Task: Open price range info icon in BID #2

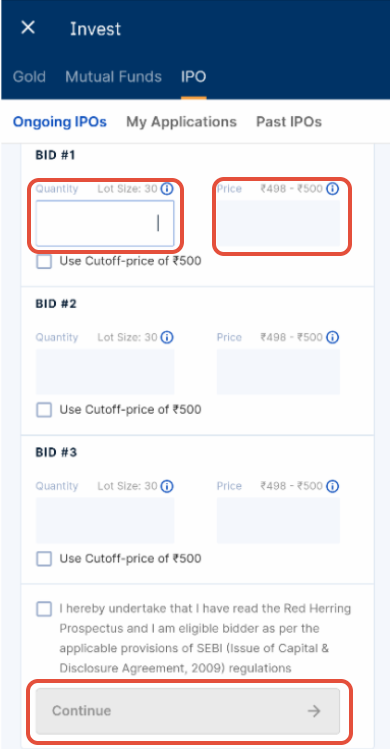Action: click(x=332, y=338)
